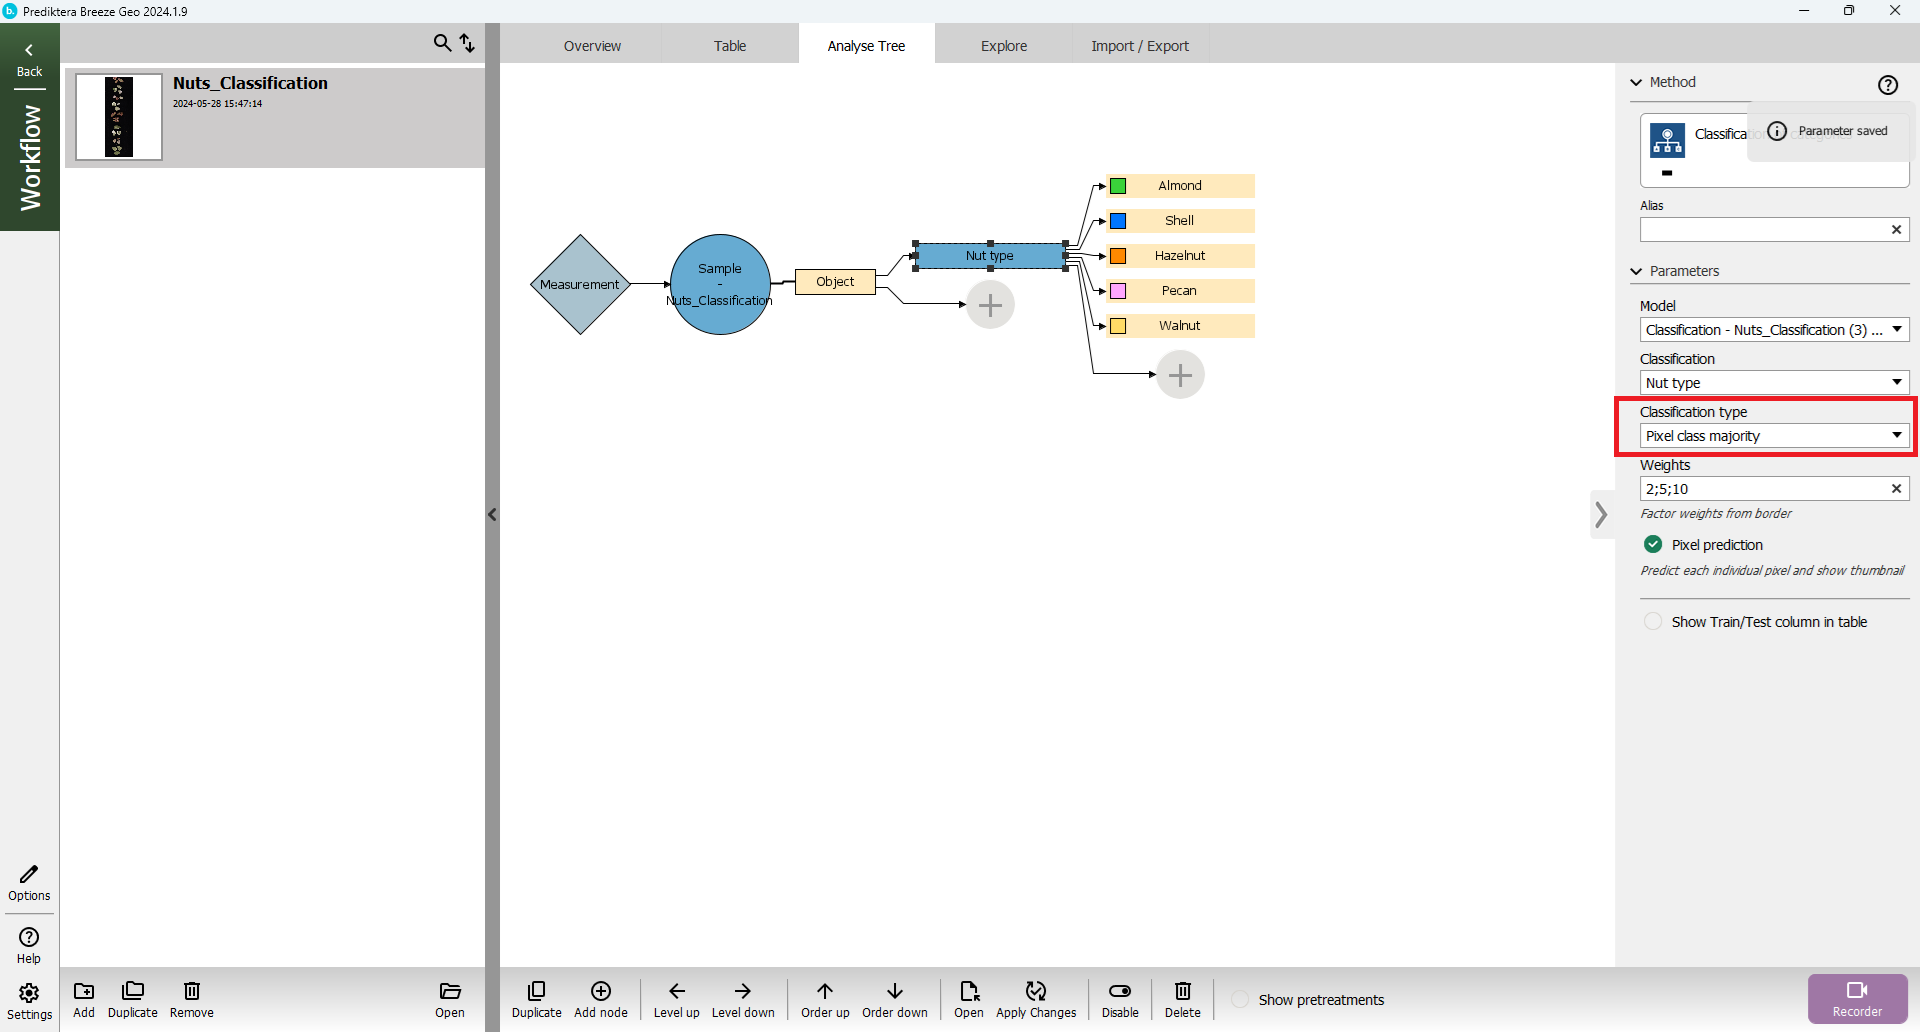Open the Method help question icon

1887,85
